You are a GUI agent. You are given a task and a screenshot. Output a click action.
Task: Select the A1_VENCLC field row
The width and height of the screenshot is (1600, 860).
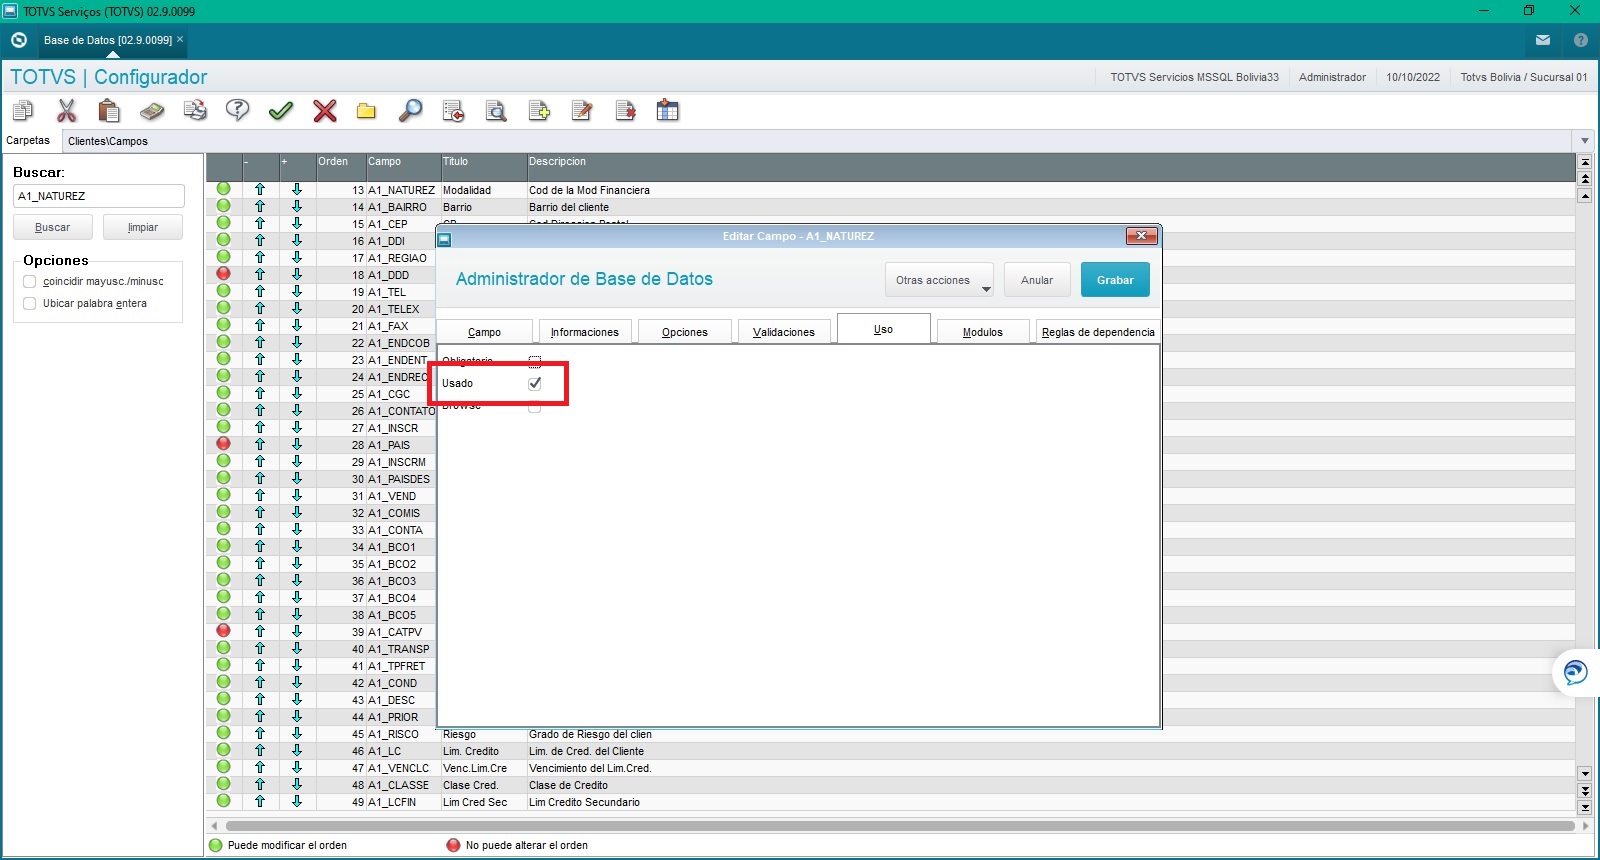click(x=890, y=768)
